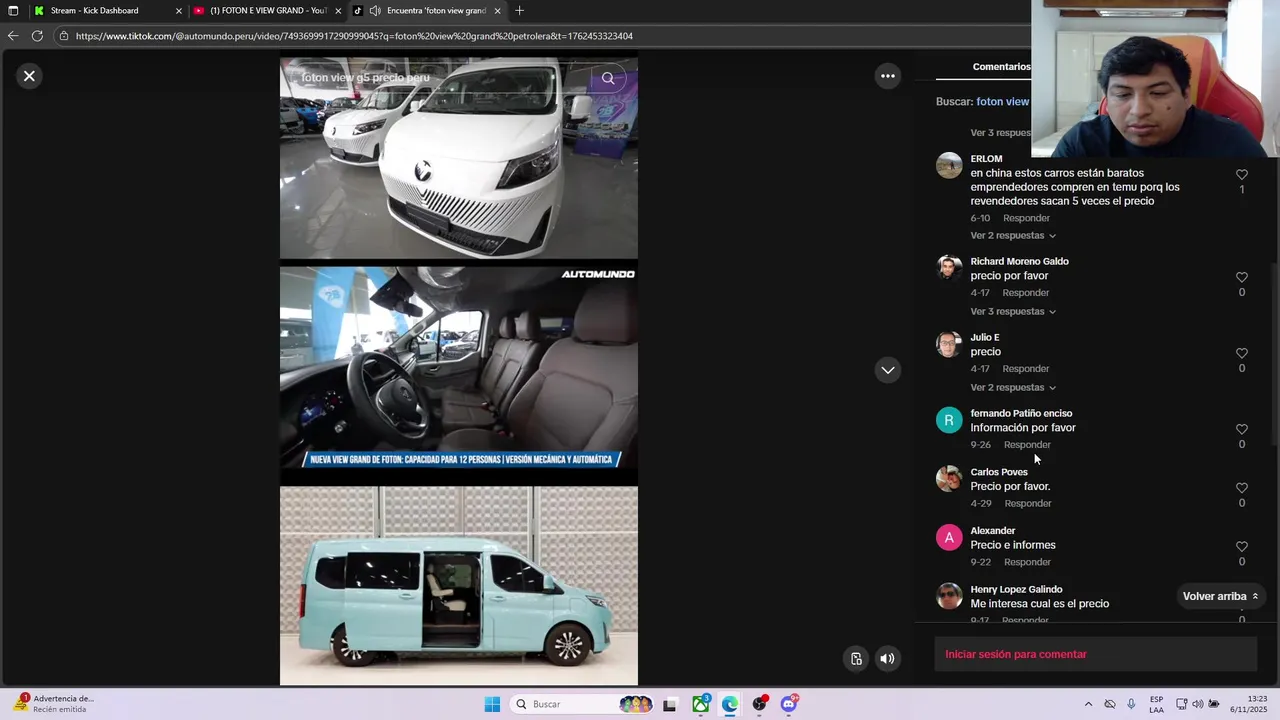Open the 'foton view' search link

coord(1002,102)
